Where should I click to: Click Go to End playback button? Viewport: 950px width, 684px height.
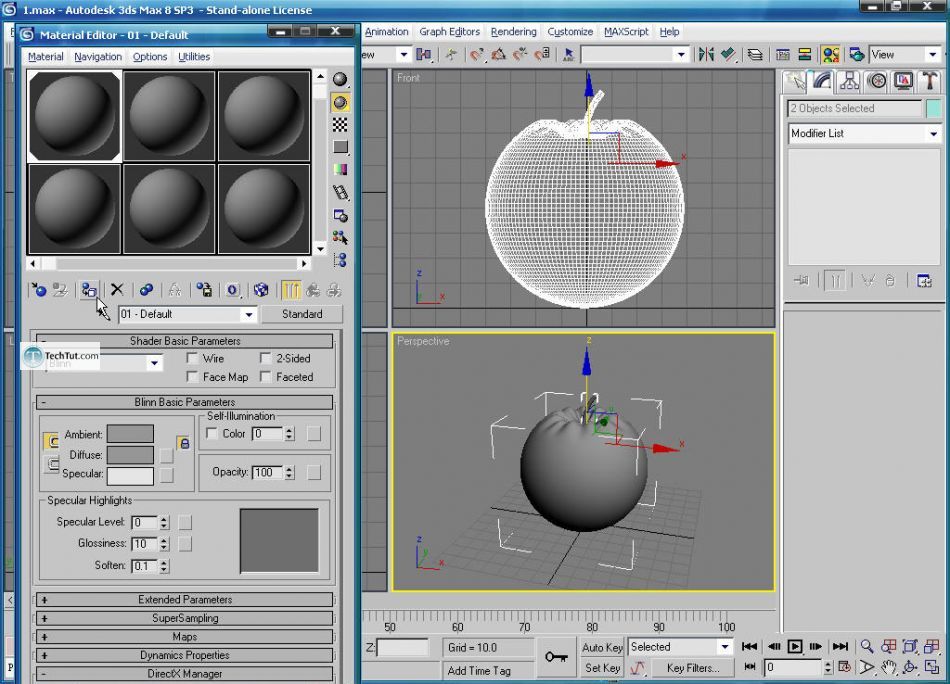(840, 646)
